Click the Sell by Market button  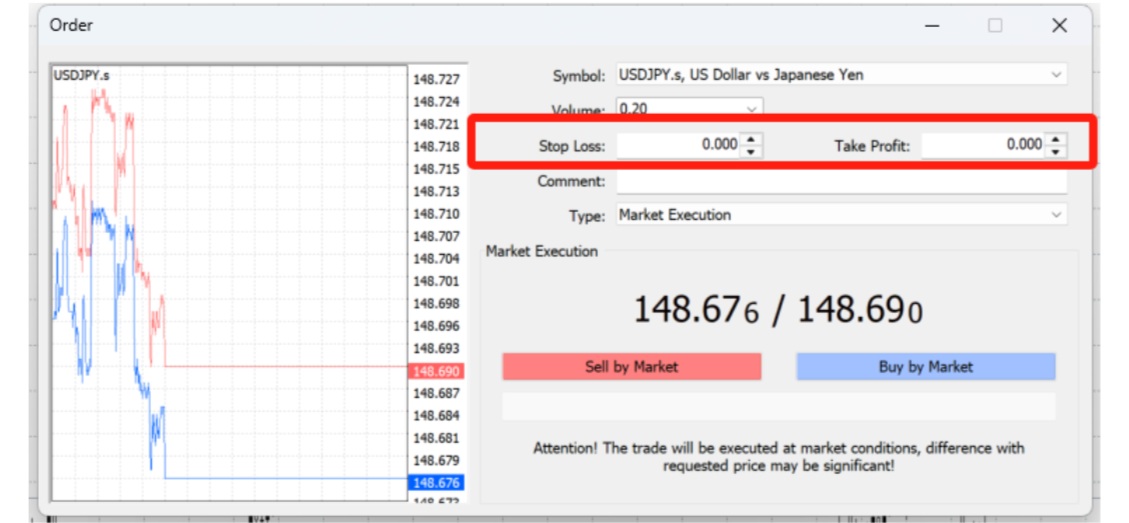point(631,367)
